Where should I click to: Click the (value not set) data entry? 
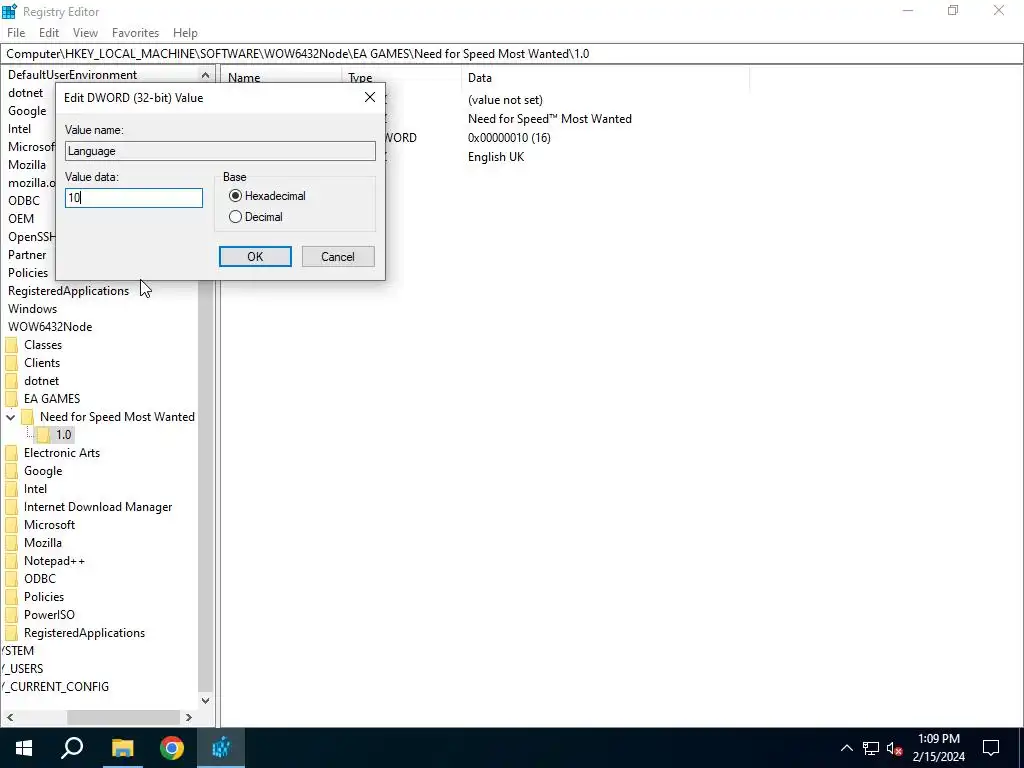(505, 100)
